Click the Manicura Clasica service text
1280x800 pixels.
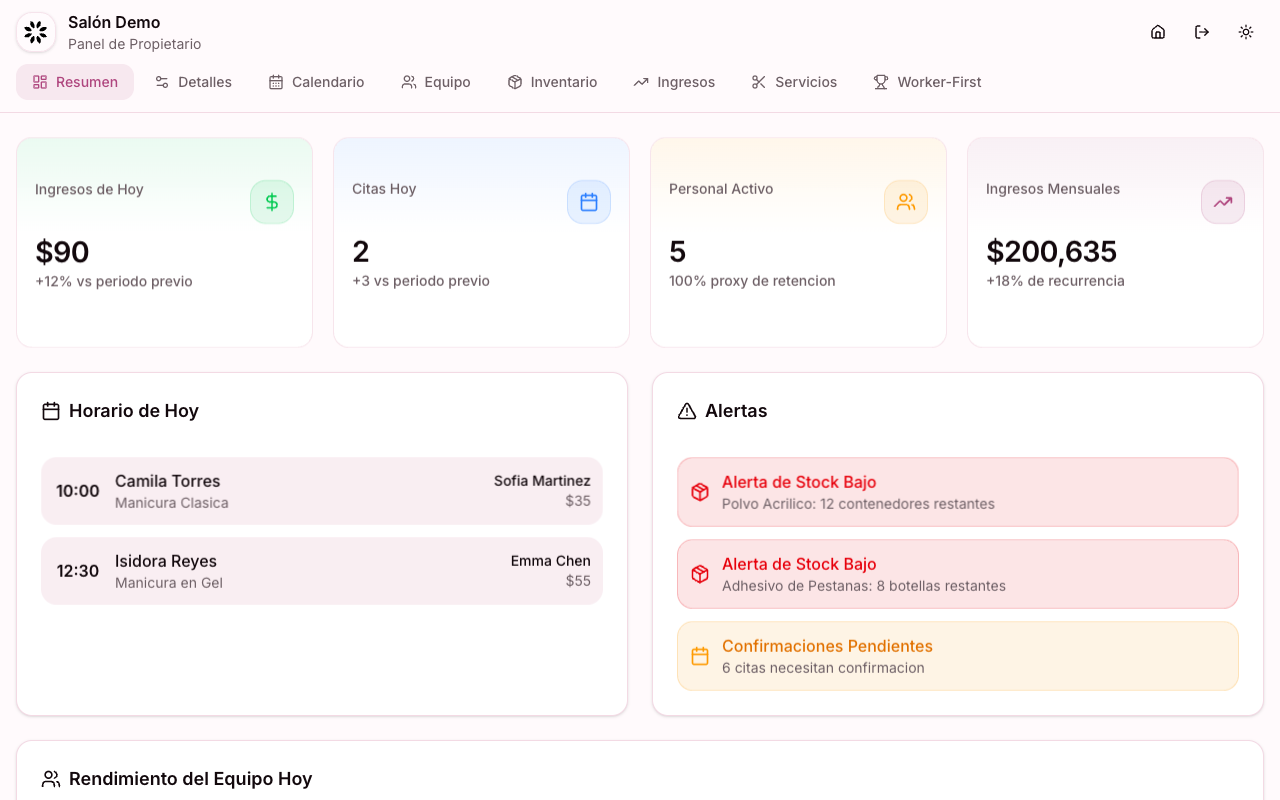click(x=172, y=503)
